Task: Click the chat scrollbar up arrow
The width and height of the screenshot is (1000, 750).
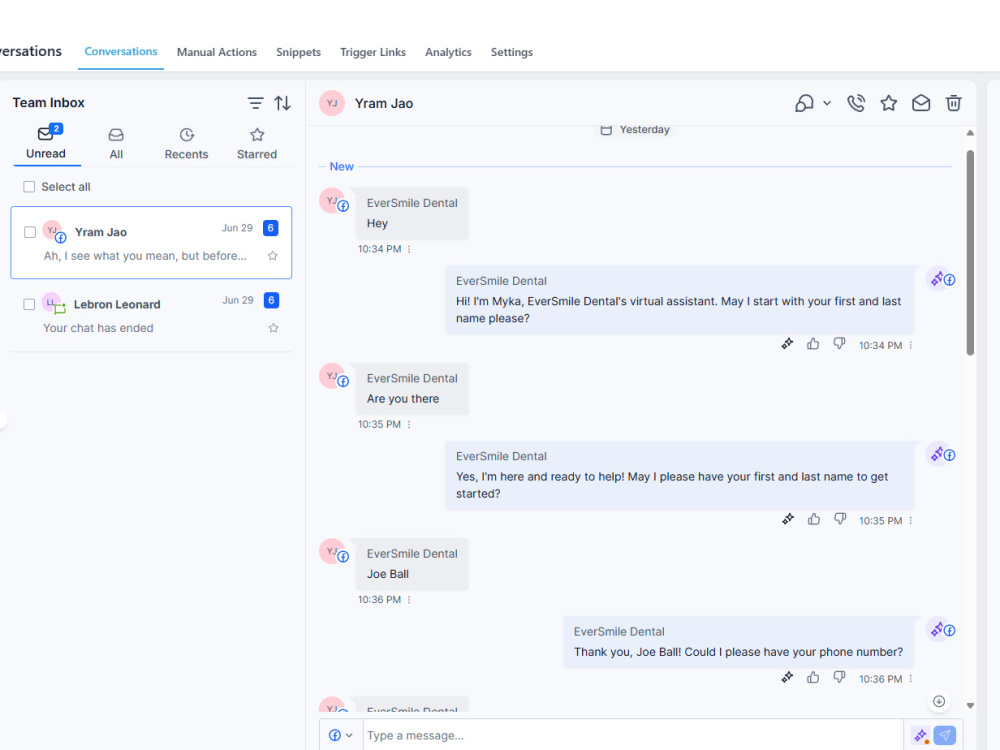Action: 969,133
